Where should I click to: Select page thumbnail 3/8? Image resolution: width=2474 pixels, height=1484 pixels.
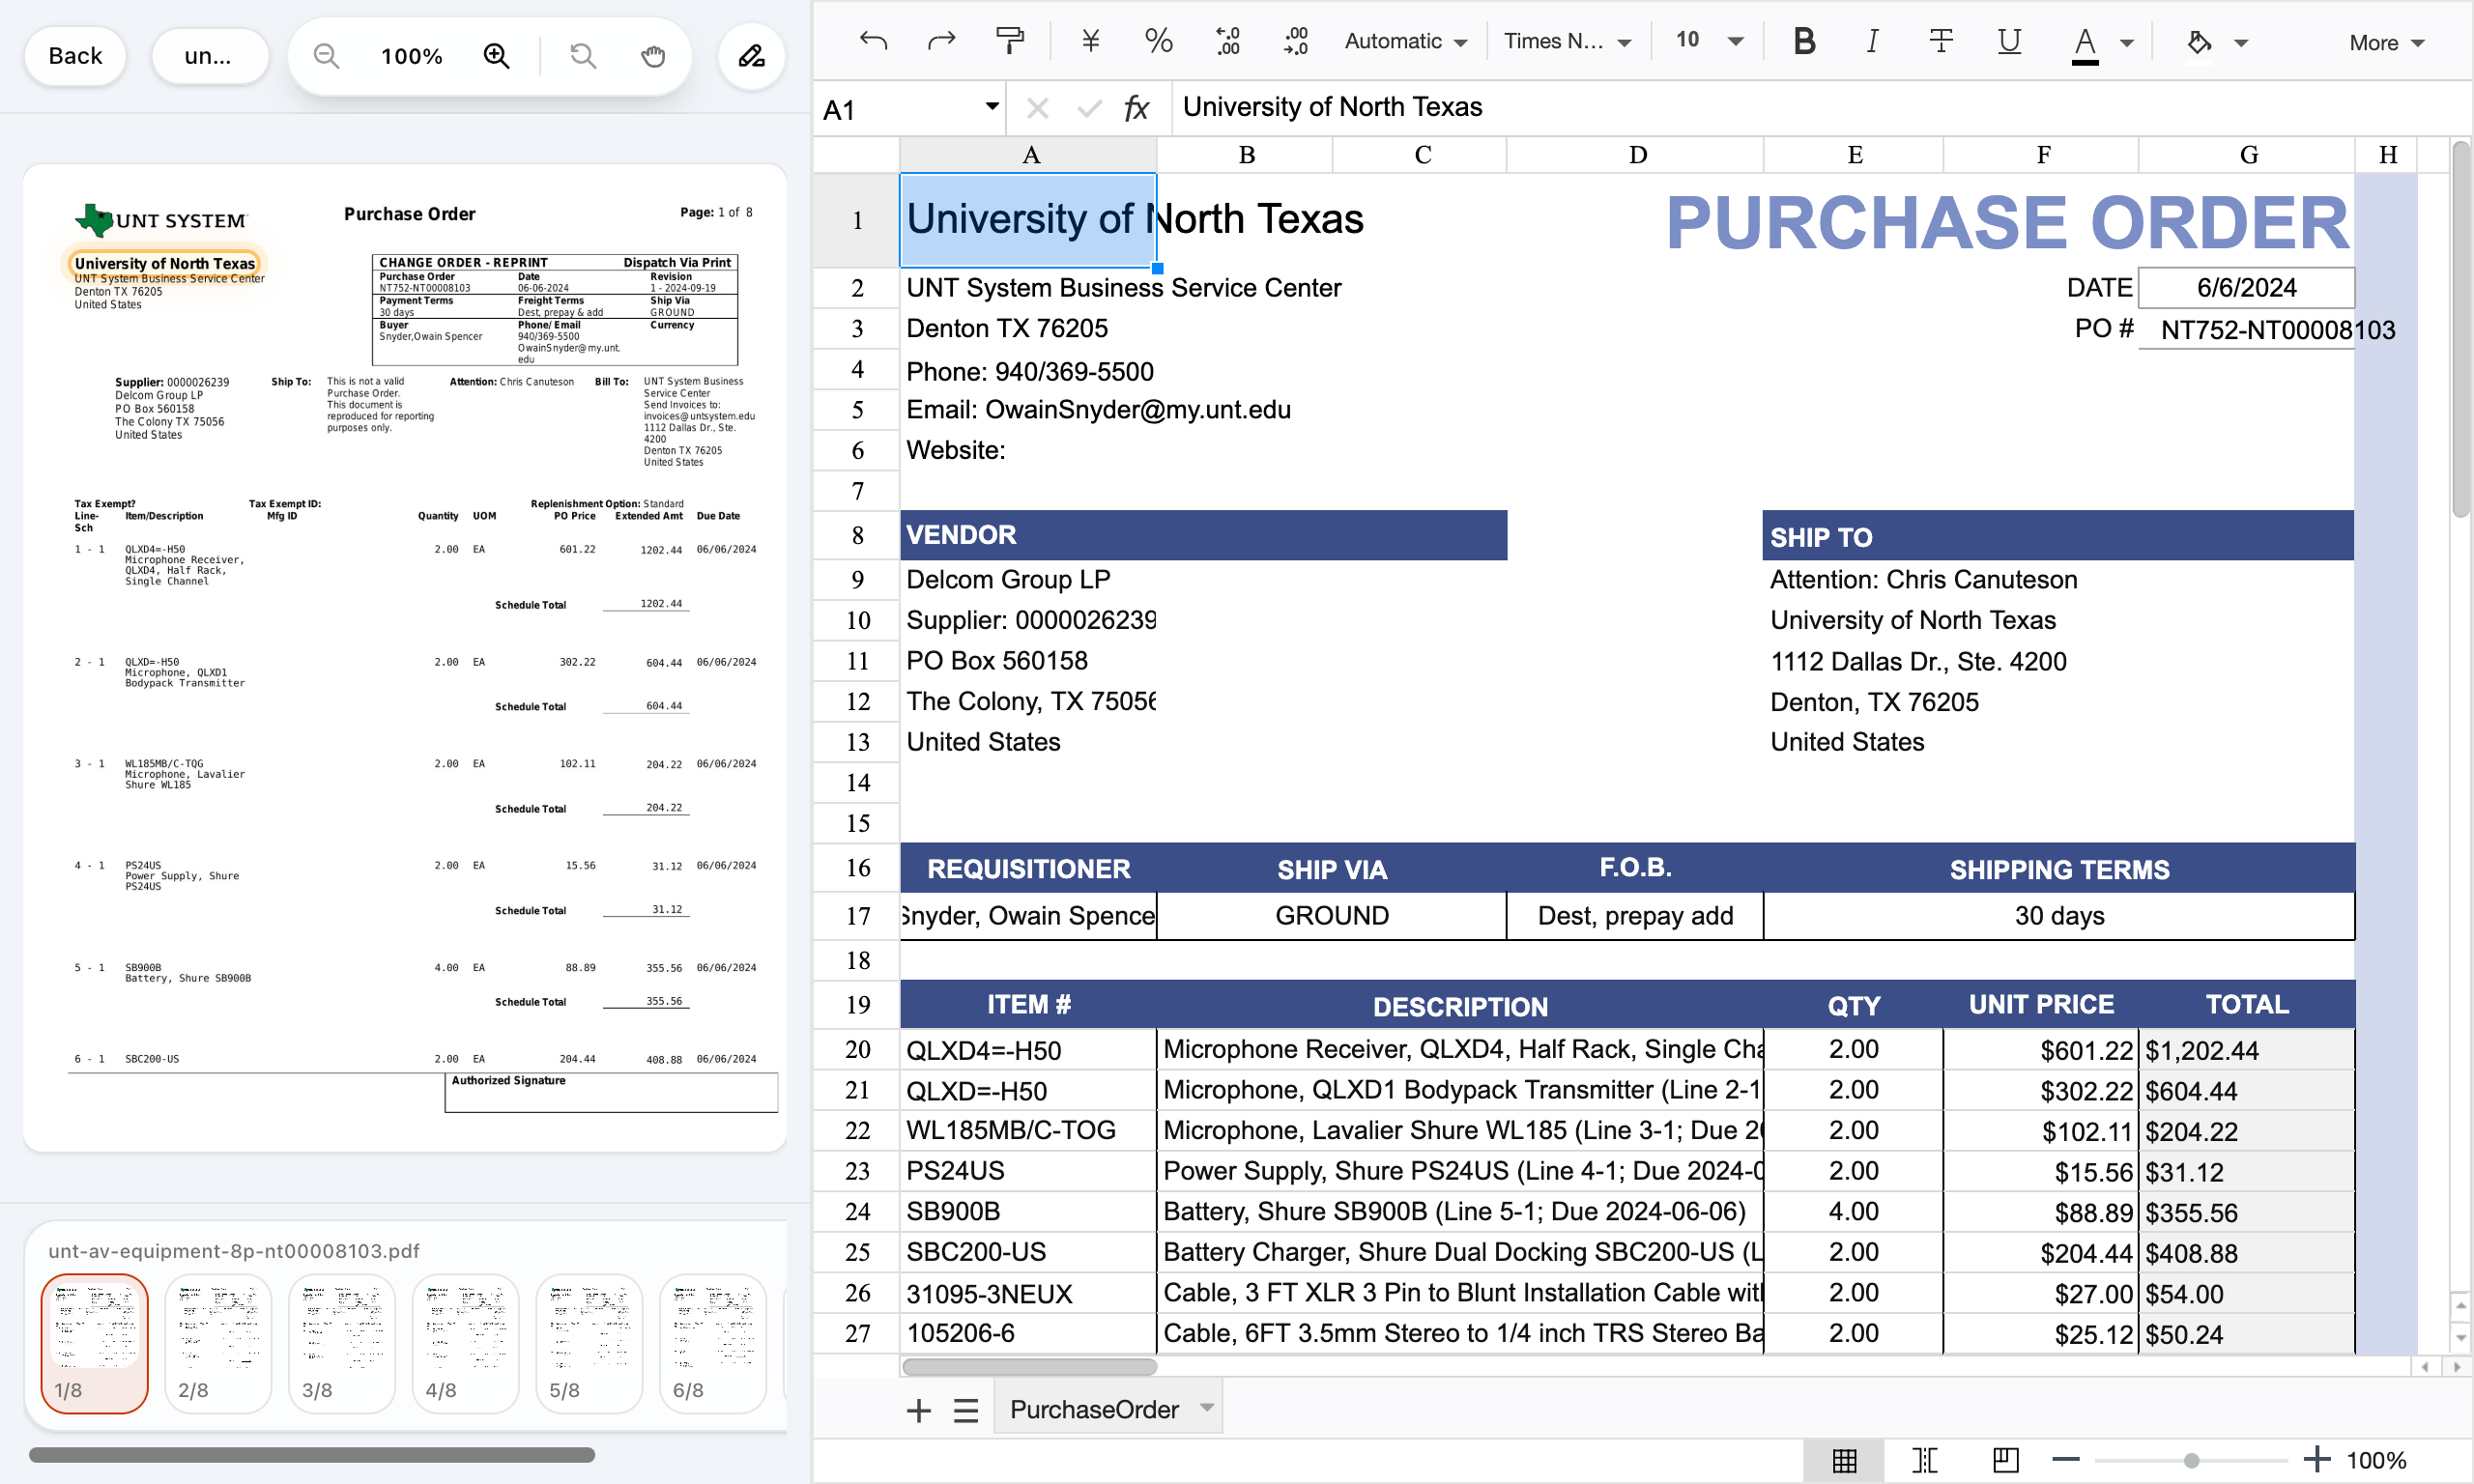[342, 1343]
